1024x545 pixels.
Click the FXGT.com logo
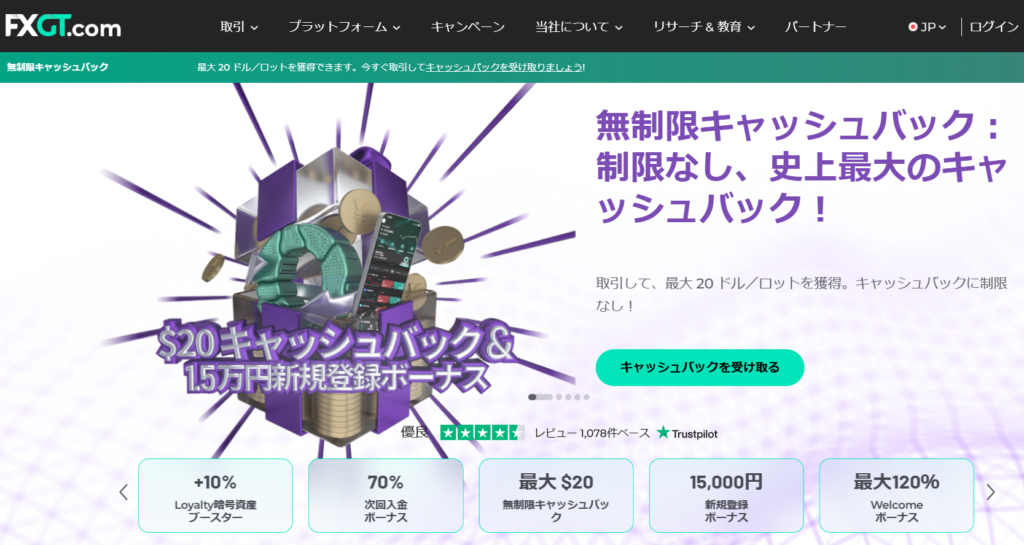coord(63,26)
